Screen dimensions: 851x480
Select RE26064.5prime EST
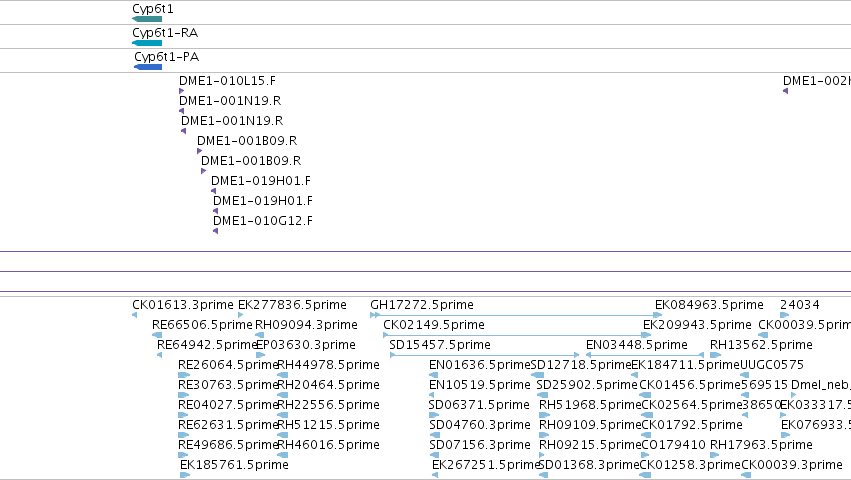(228, 365)
